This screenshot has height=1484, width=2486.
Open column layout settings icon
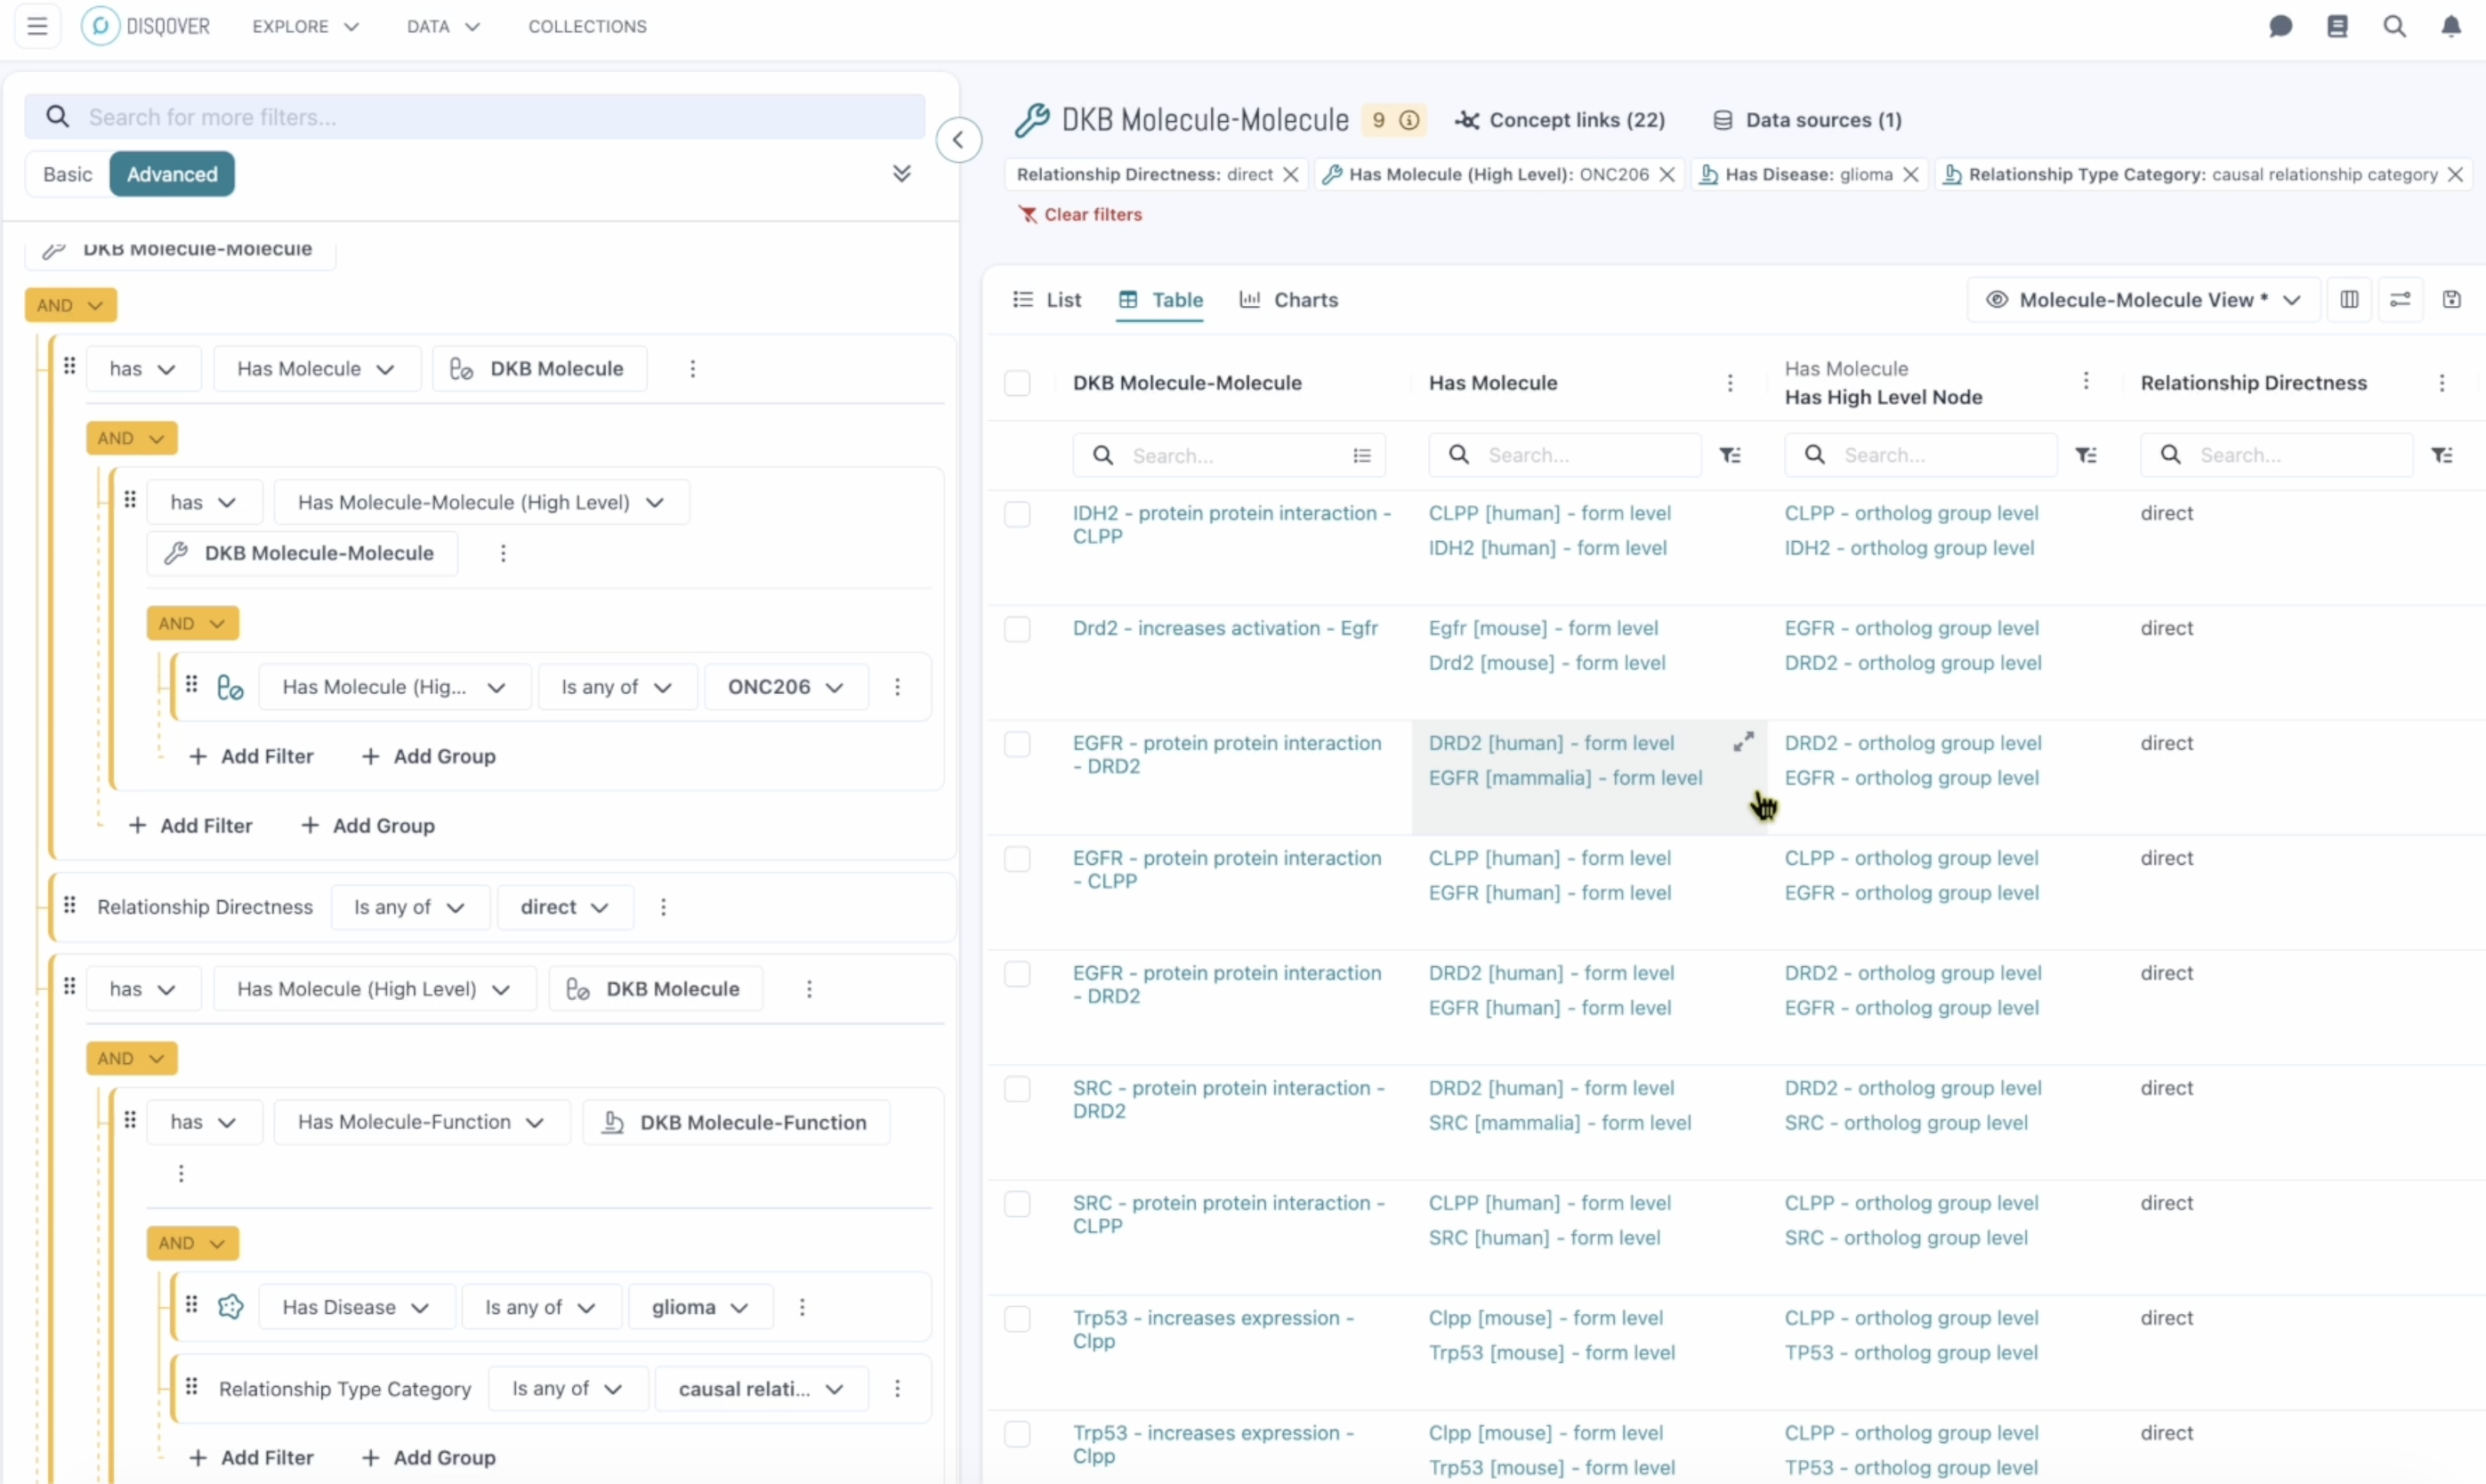pyautogui.click(x=2349, y=300)
